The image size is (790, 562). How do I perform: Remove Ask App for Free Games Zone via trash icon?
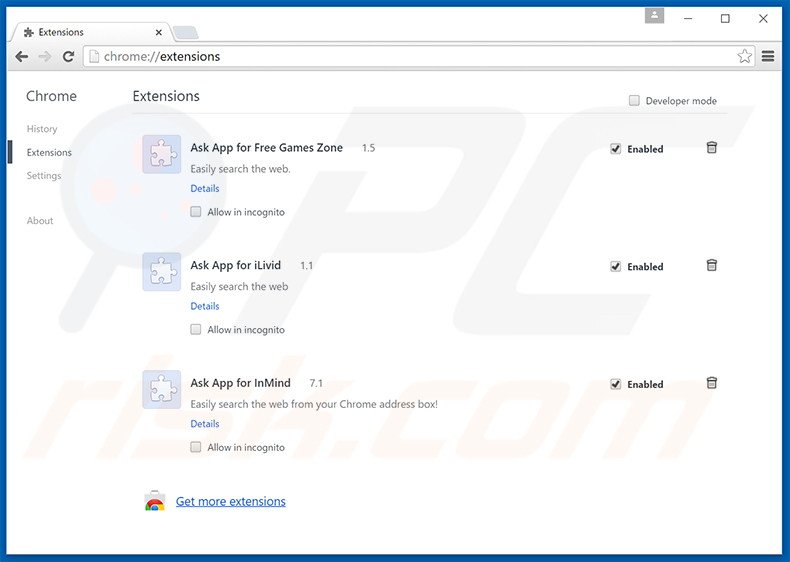711,148
